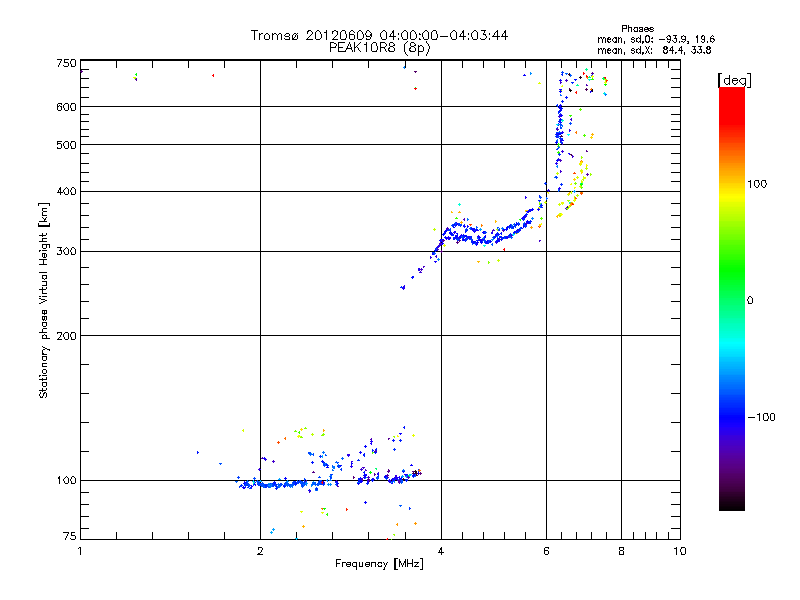Image resolution: width=800 pixels, height=600 pixels.
Task: Click the x-axis tick label '8'
Action: pyautogui.click(x=621, y=551)
